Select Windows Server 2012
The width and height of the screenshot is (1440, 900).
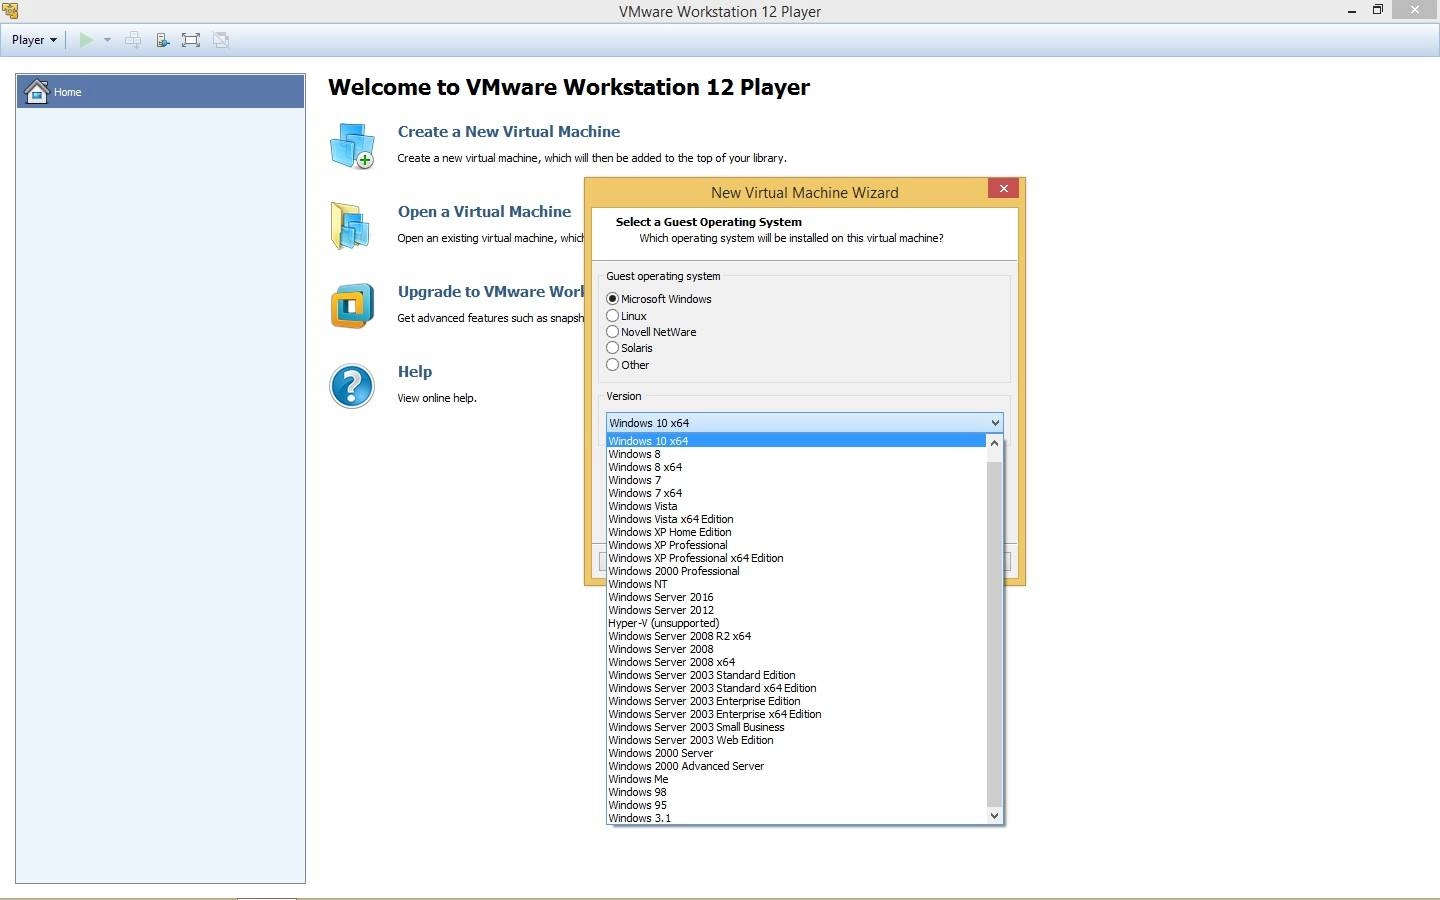[796, 610]
